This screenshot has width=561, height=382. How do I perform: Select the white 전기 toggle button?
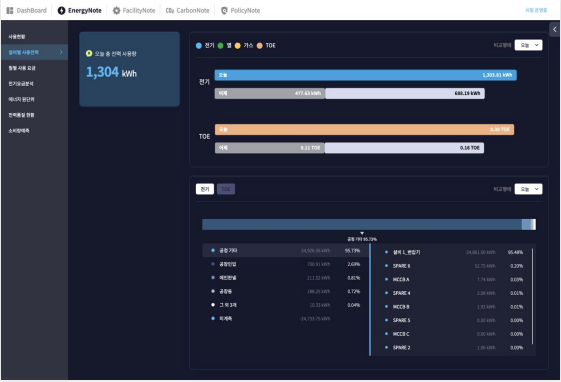(205, 189)
